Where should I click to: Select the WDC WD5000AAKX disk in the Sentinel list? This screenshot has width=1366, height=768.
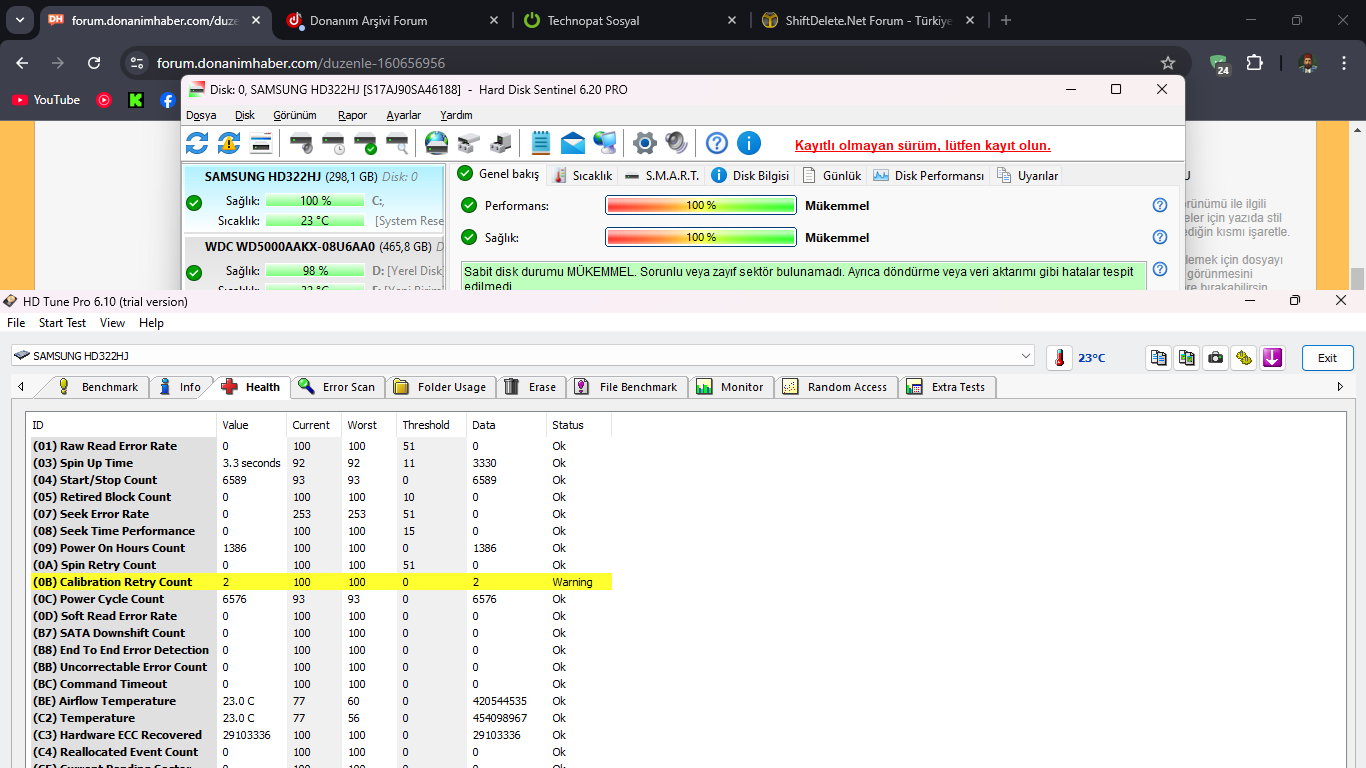pyautogui.click(x=314, y=264)
